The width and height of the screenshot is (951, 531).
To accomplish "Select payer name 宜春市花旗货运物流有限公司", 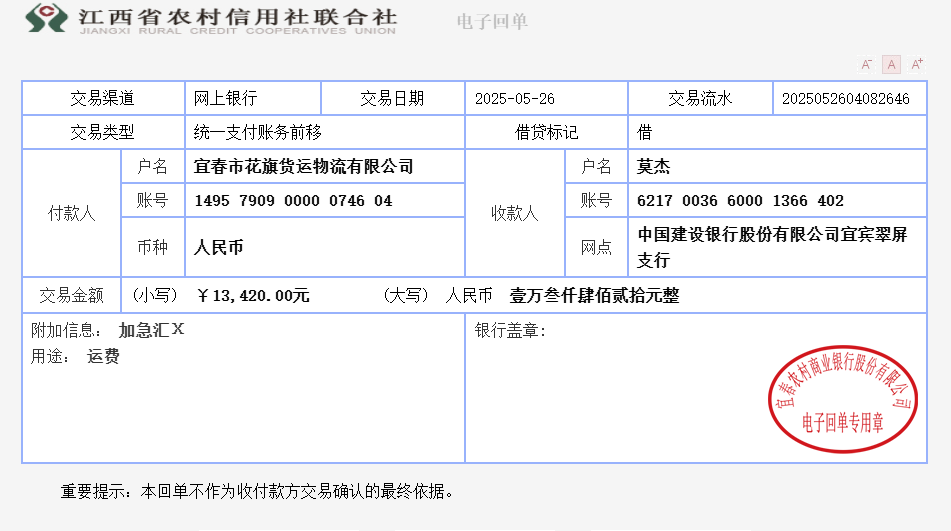I will point(303,166).
